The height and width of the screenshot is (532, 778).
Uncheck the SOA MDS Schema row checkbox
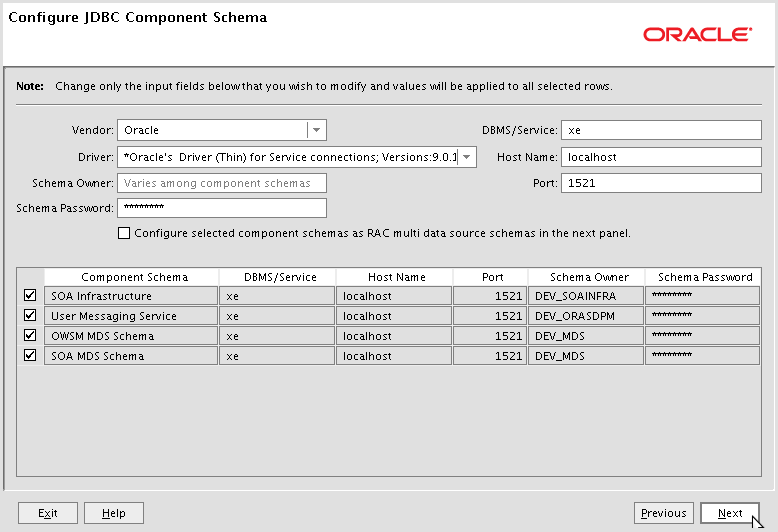(x=30, y=355)
